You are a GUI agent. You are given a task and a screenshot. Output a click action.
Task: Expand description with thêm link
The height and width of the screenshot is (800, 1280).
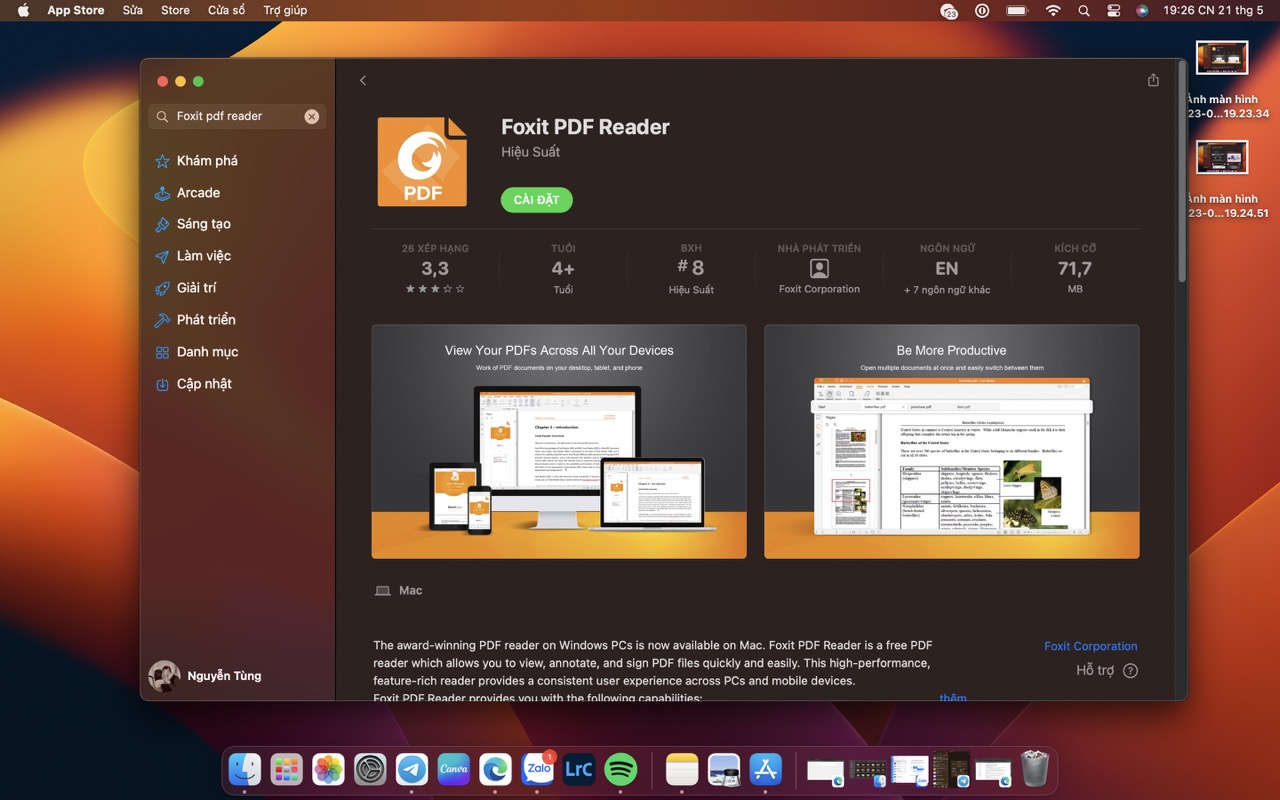(x=952, y=696)
